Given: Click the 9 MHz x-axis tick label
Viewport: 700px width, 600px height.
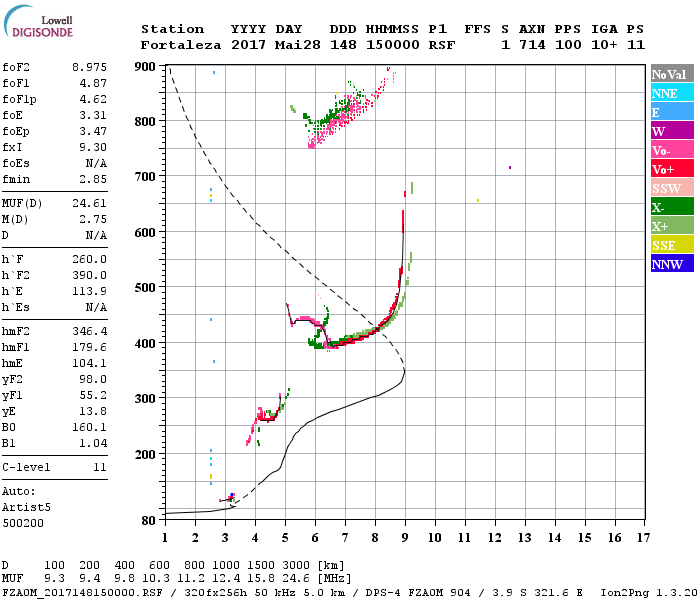Looking at the screenshot, I should pos(405,538).
